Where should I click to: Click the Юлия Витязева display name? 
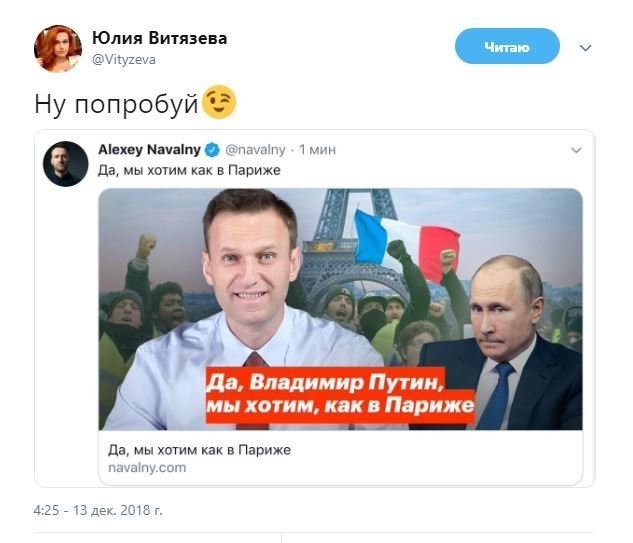[159, 38]
